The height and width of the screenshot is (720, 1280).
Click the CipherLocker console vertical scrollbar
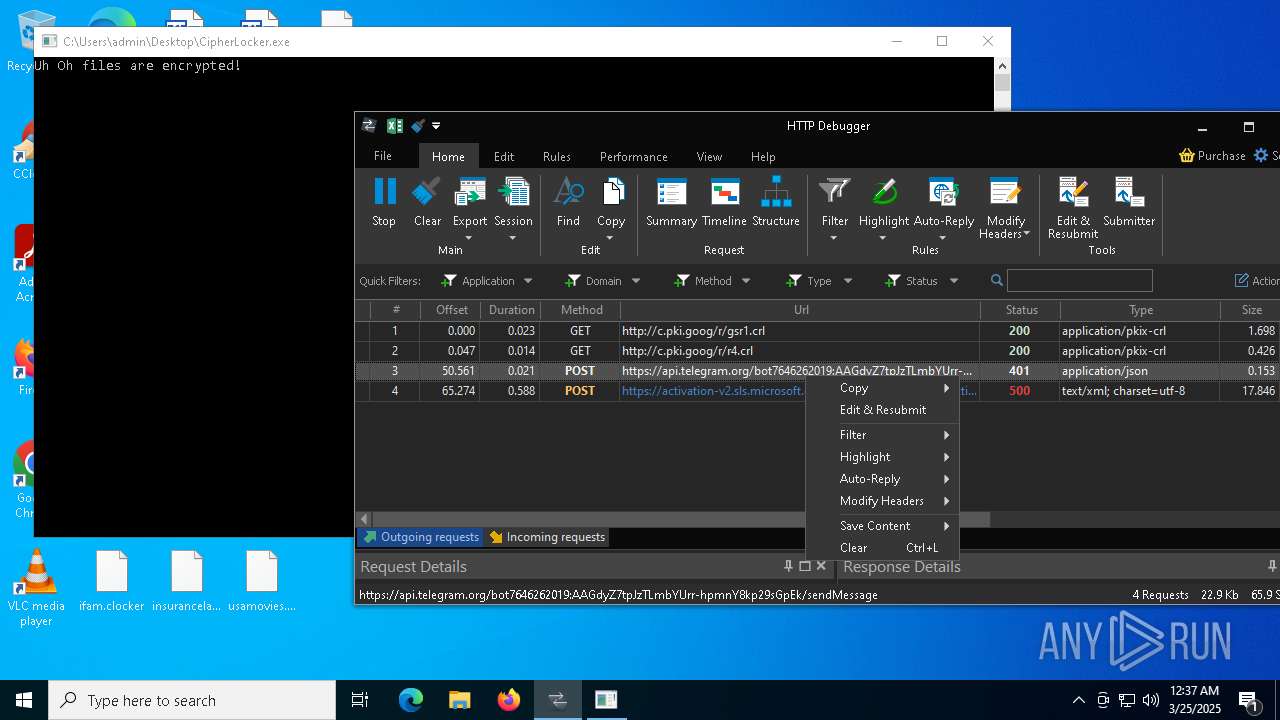pos(1003,84)
